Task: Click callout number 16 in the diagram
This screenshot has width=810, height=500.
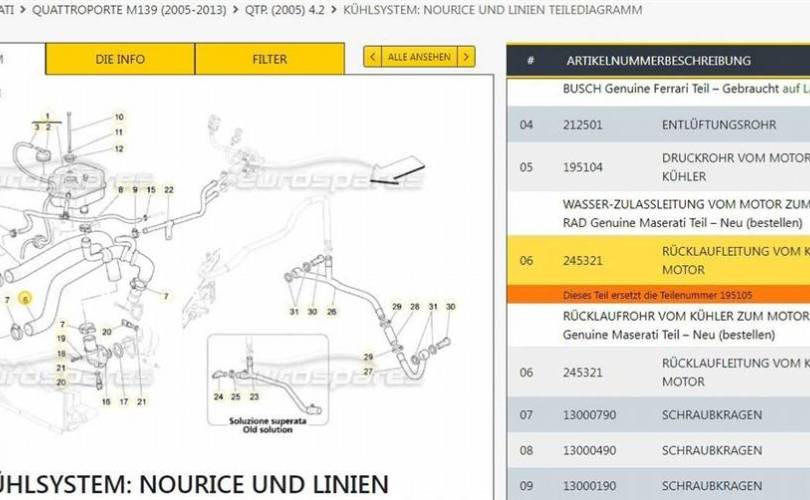Action: point(106,402)
